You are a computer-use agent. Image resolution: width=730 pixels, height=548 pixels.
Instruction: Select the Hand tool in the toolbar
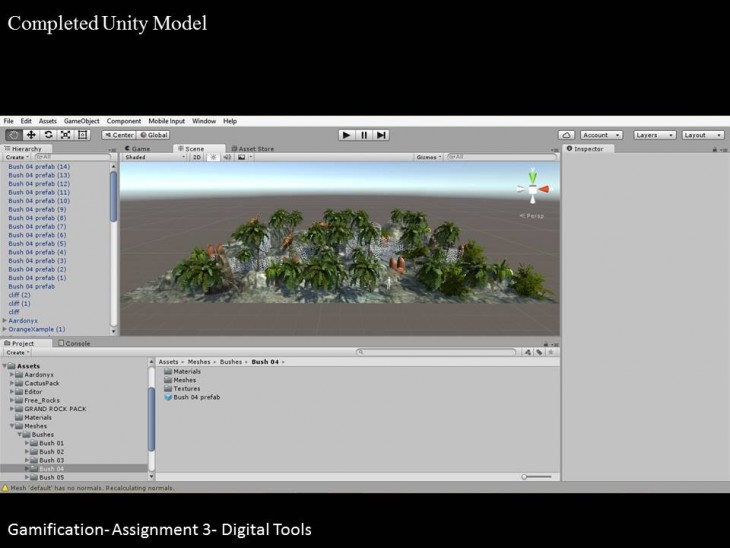tap(14, 135)
